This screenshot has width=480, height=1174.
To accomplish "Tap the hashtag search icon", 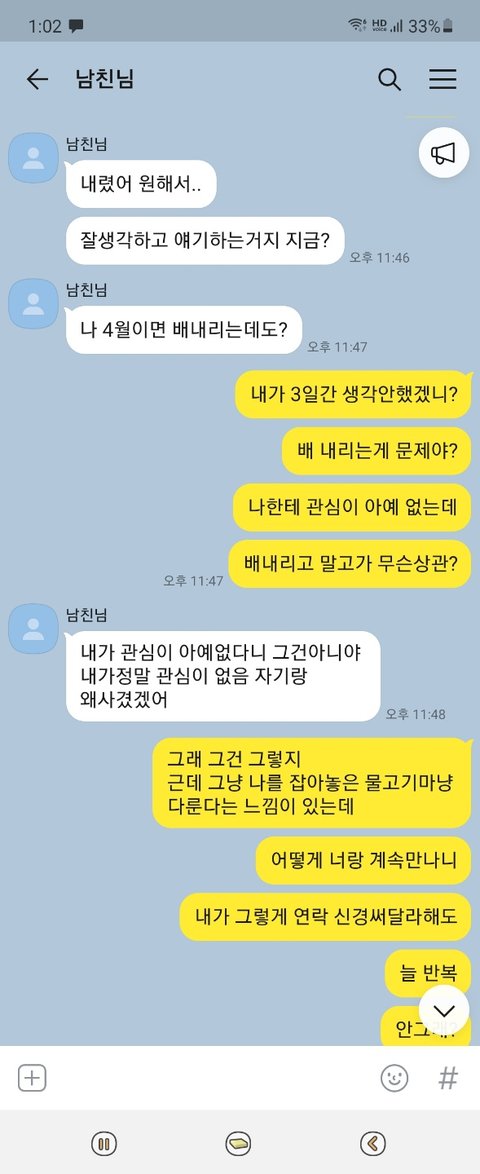I will pyautogui.click(x=448, y=1078).
